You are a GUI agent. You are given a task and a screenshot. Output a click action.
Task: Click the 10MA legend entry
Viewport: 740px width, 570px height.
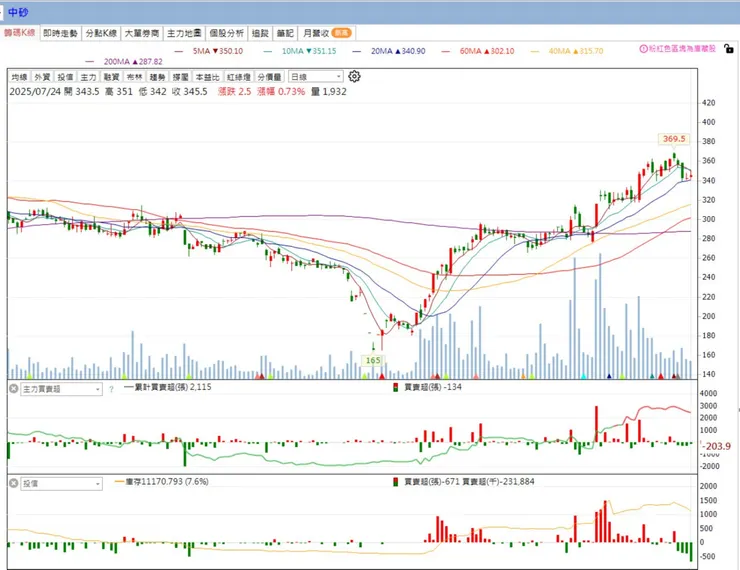[300, 51]
